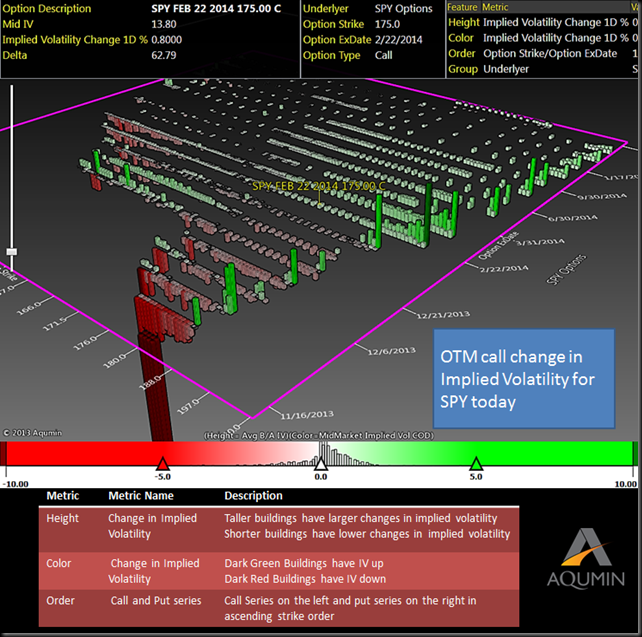Click the 'Metric Name' table header

(x=141, y=496)
